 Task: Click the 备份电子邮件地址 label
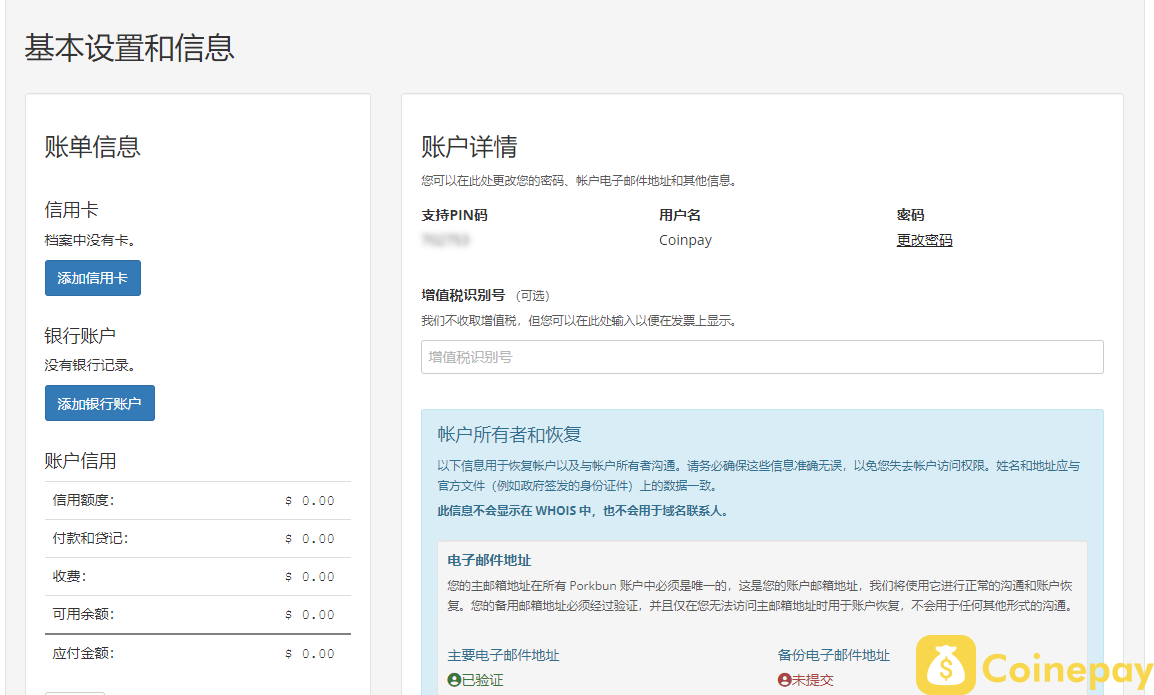(x=834, y=655)
